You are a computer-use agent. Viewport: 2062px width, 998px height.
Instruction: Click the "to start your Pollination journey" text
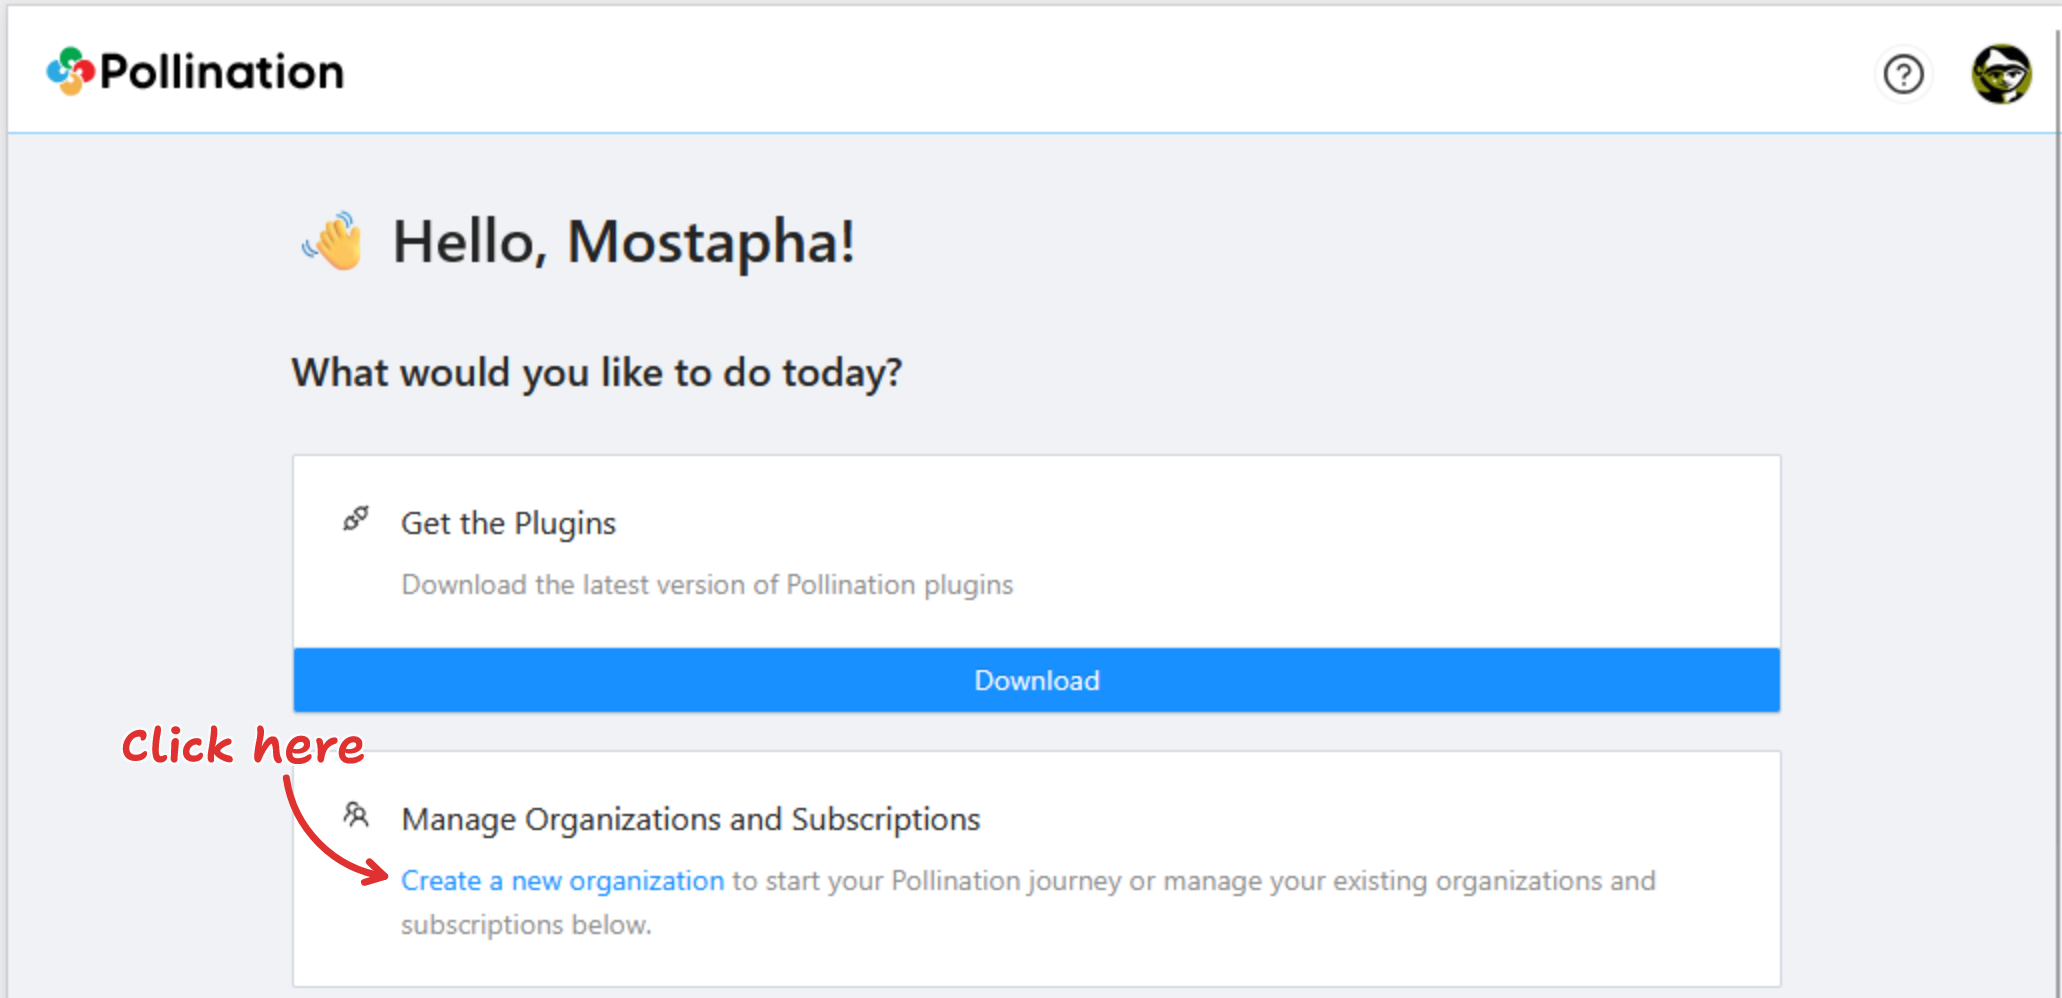click(926, 881)
